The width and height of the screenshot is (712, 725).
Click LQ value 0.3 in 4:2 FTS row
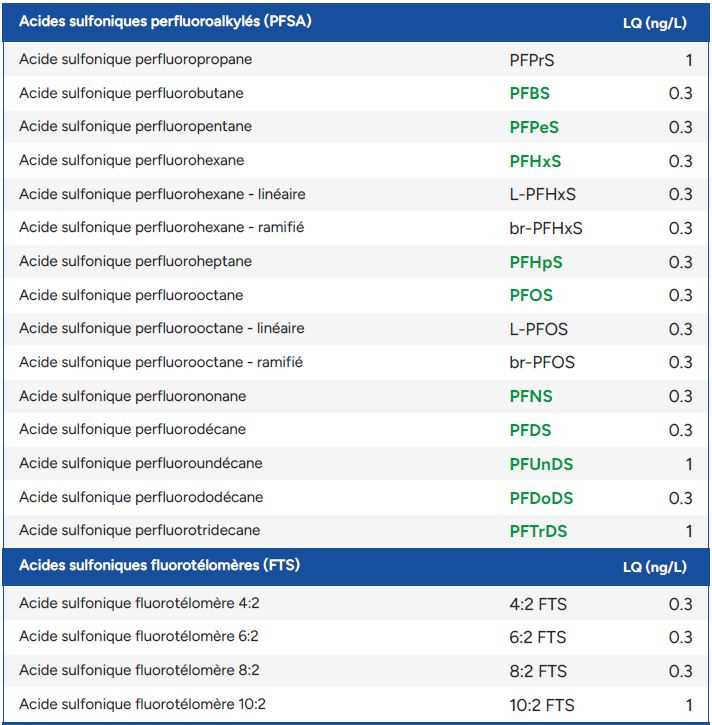681,604
